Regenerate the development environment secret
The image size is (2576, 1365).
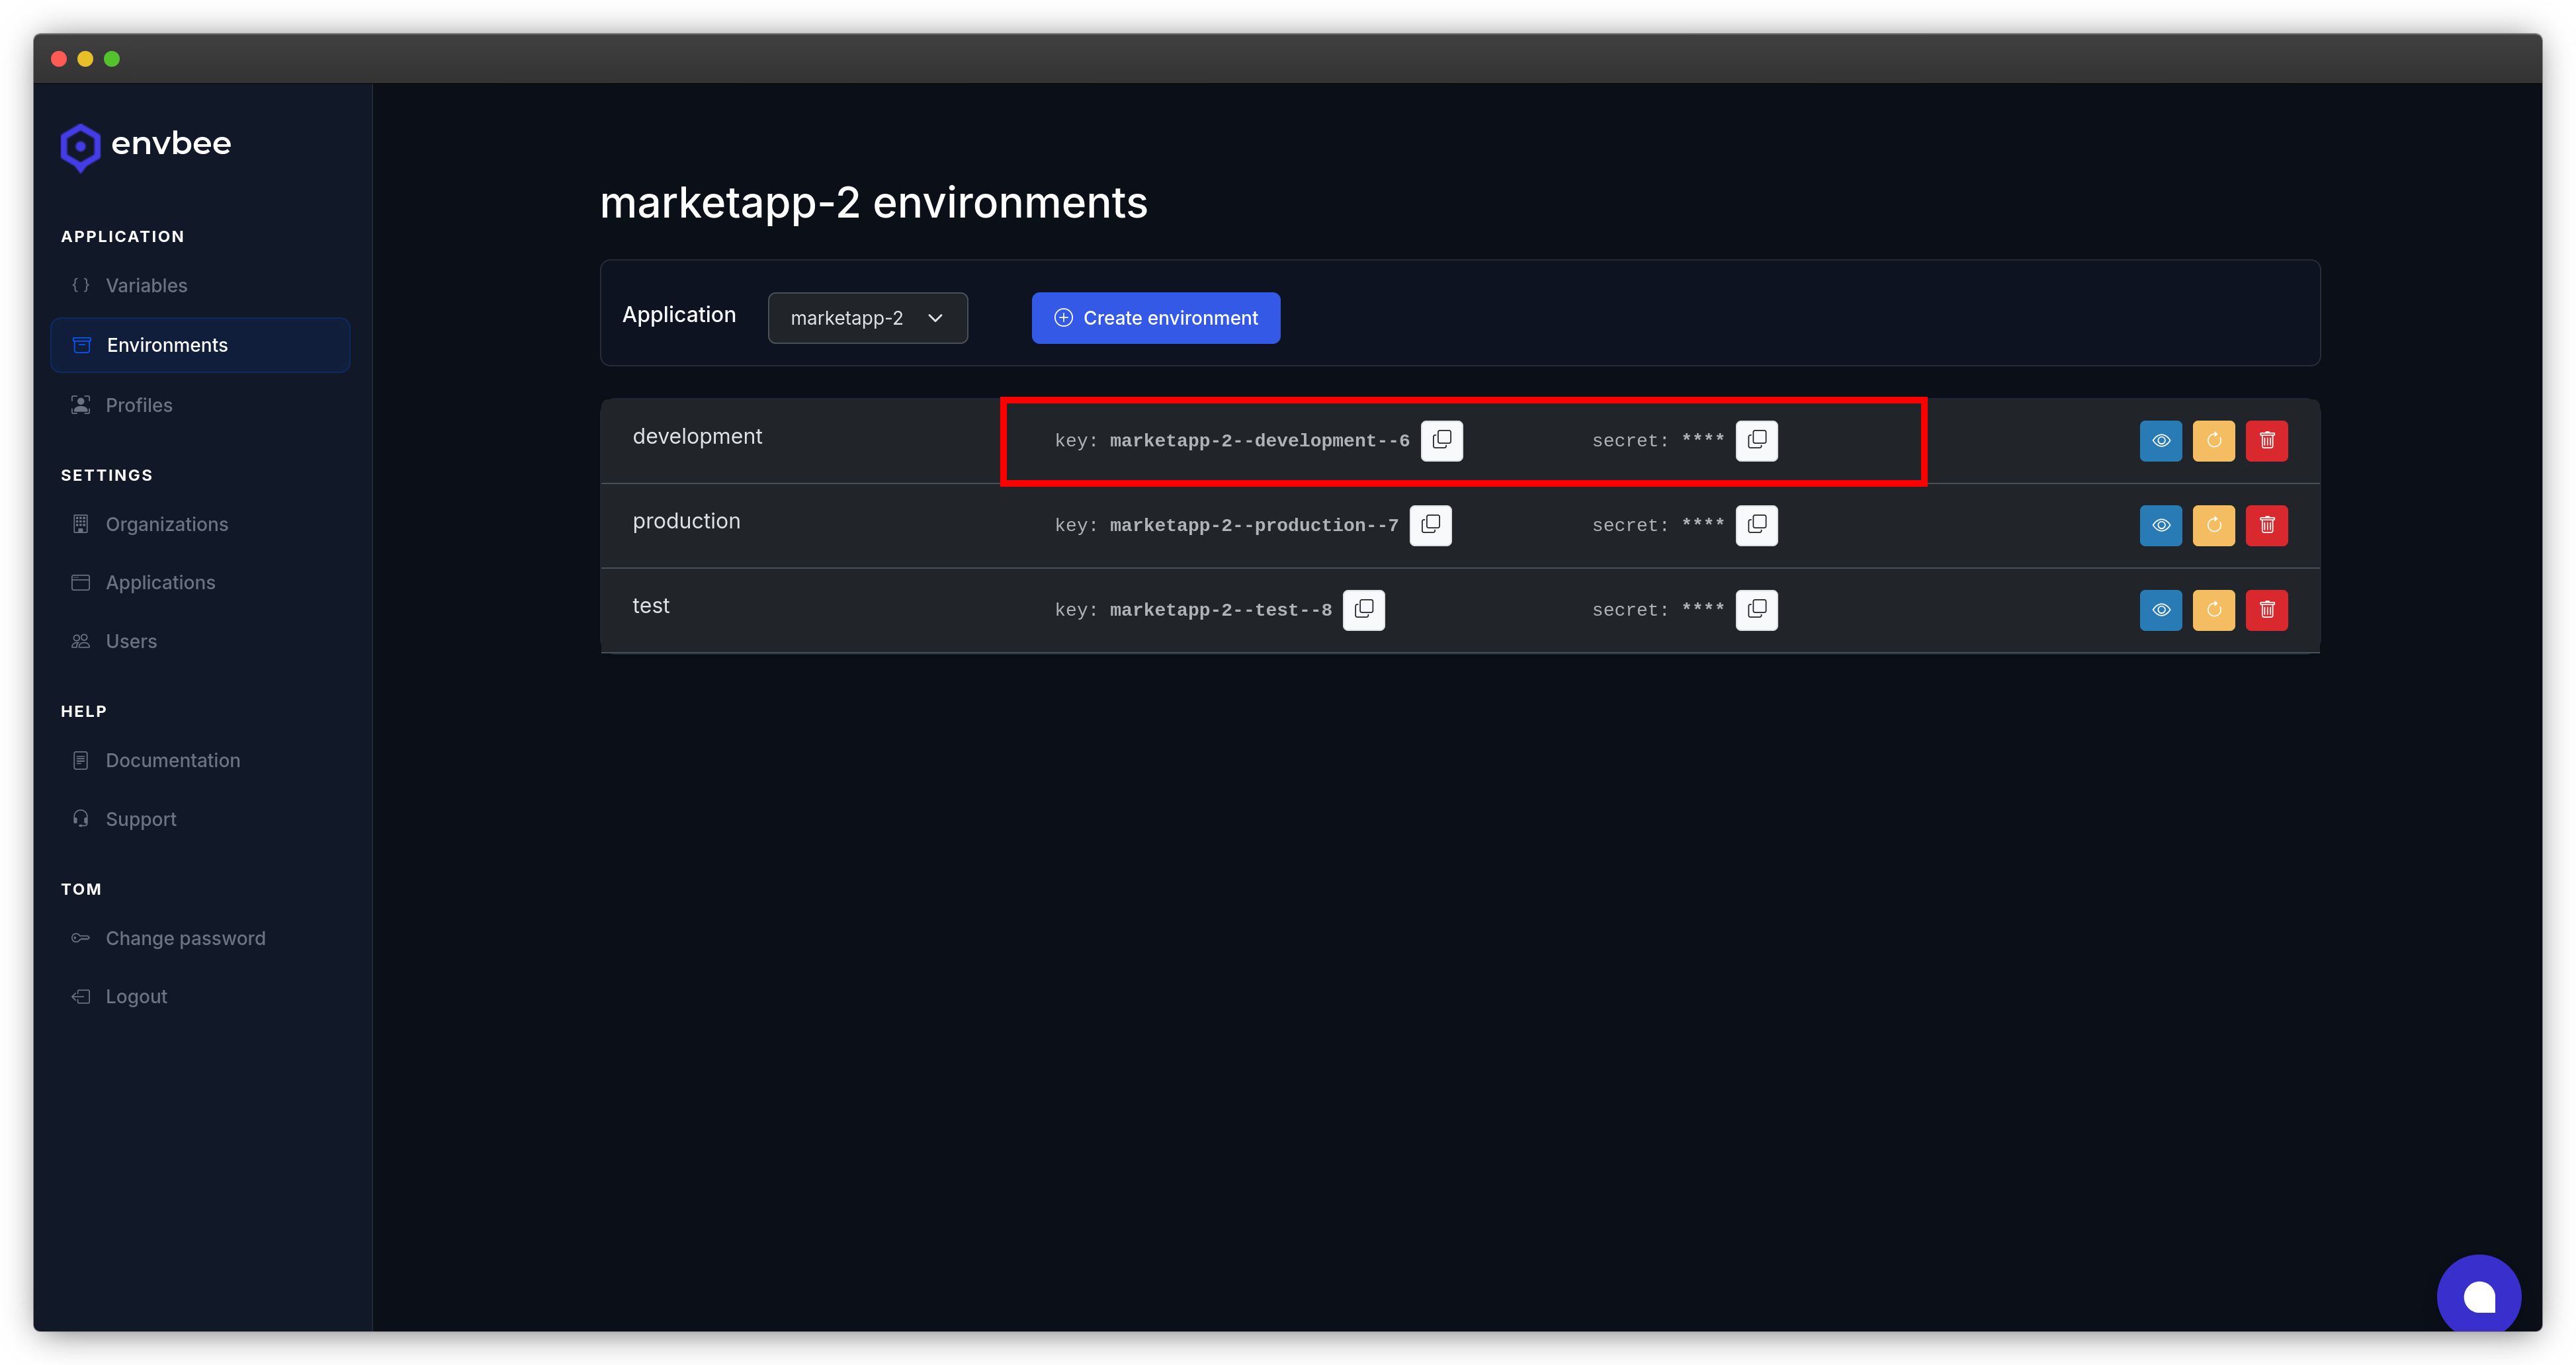[2214, 440]
